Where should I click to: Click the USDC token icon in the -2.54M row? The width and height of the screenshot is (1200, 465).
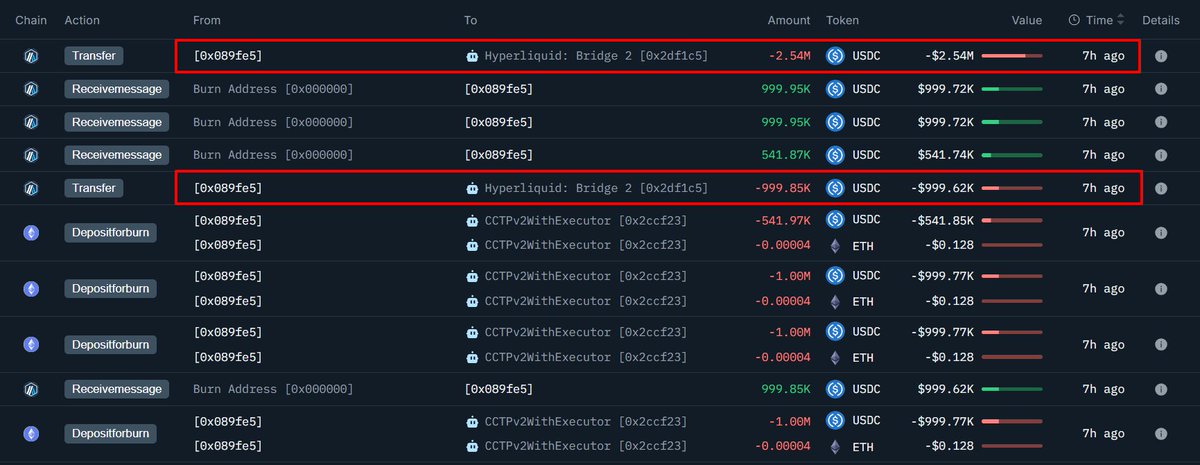click(835, 56)
